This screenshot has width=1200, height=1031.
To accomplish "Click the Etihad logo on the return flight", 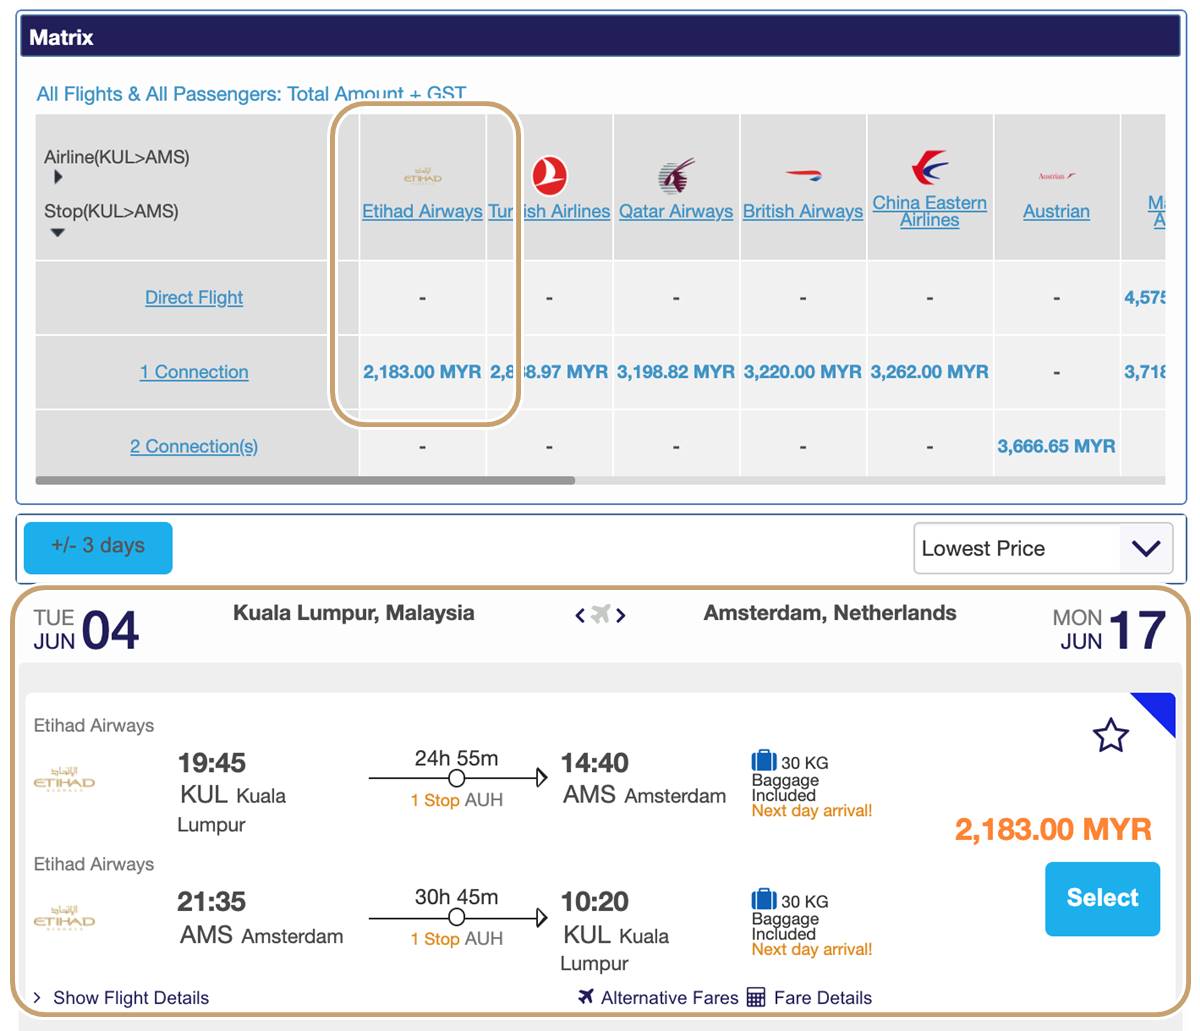I will pyautogui.click(x=65, y=918).
